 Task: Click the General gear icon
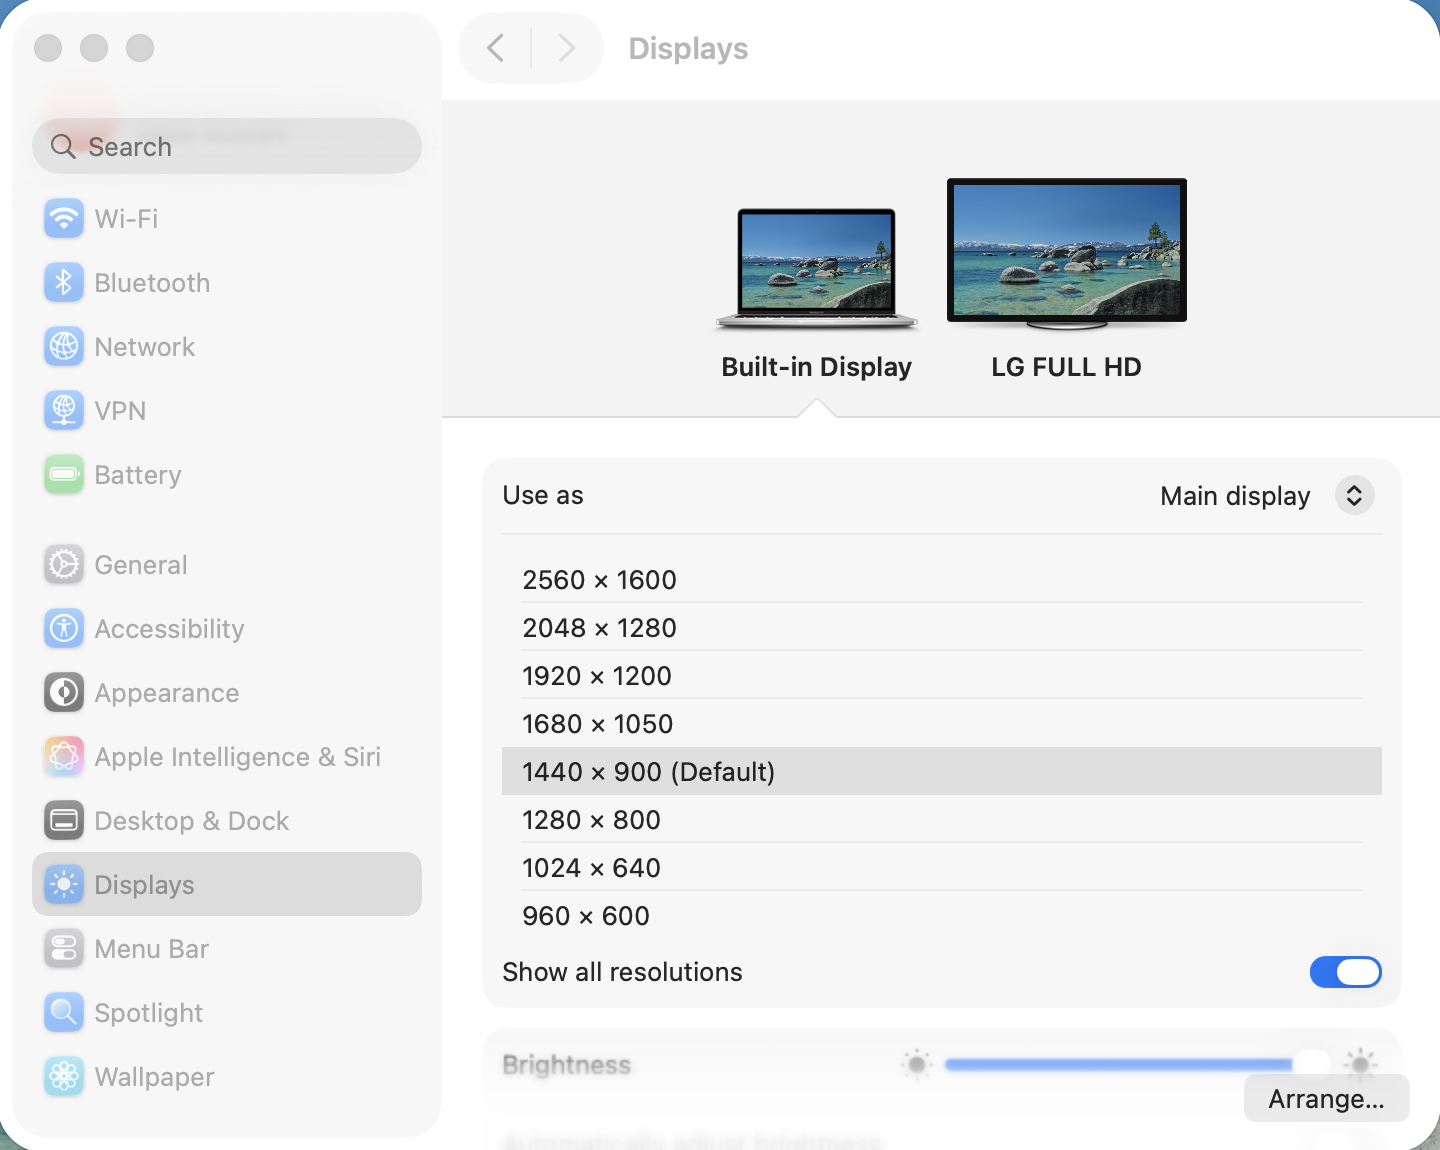(64, 565)
